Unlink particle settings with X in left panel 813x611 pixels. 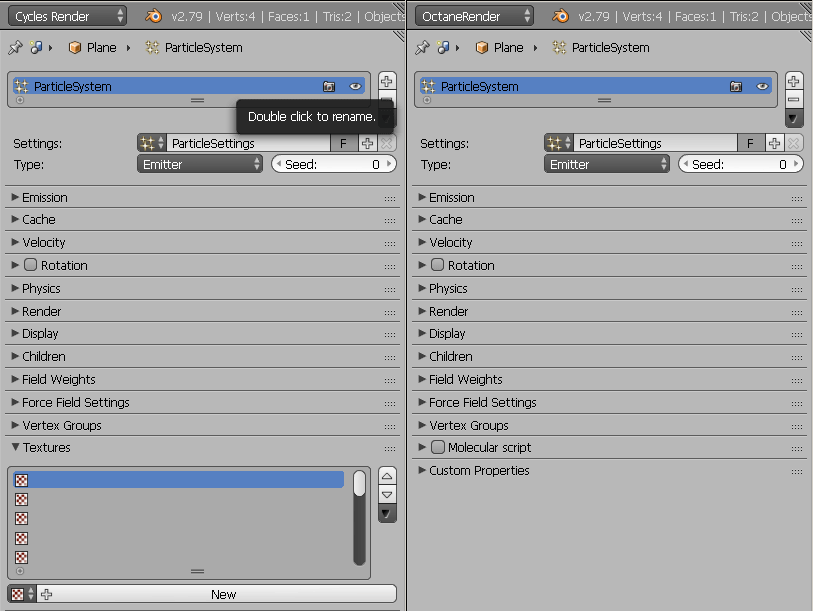[387, 143]
